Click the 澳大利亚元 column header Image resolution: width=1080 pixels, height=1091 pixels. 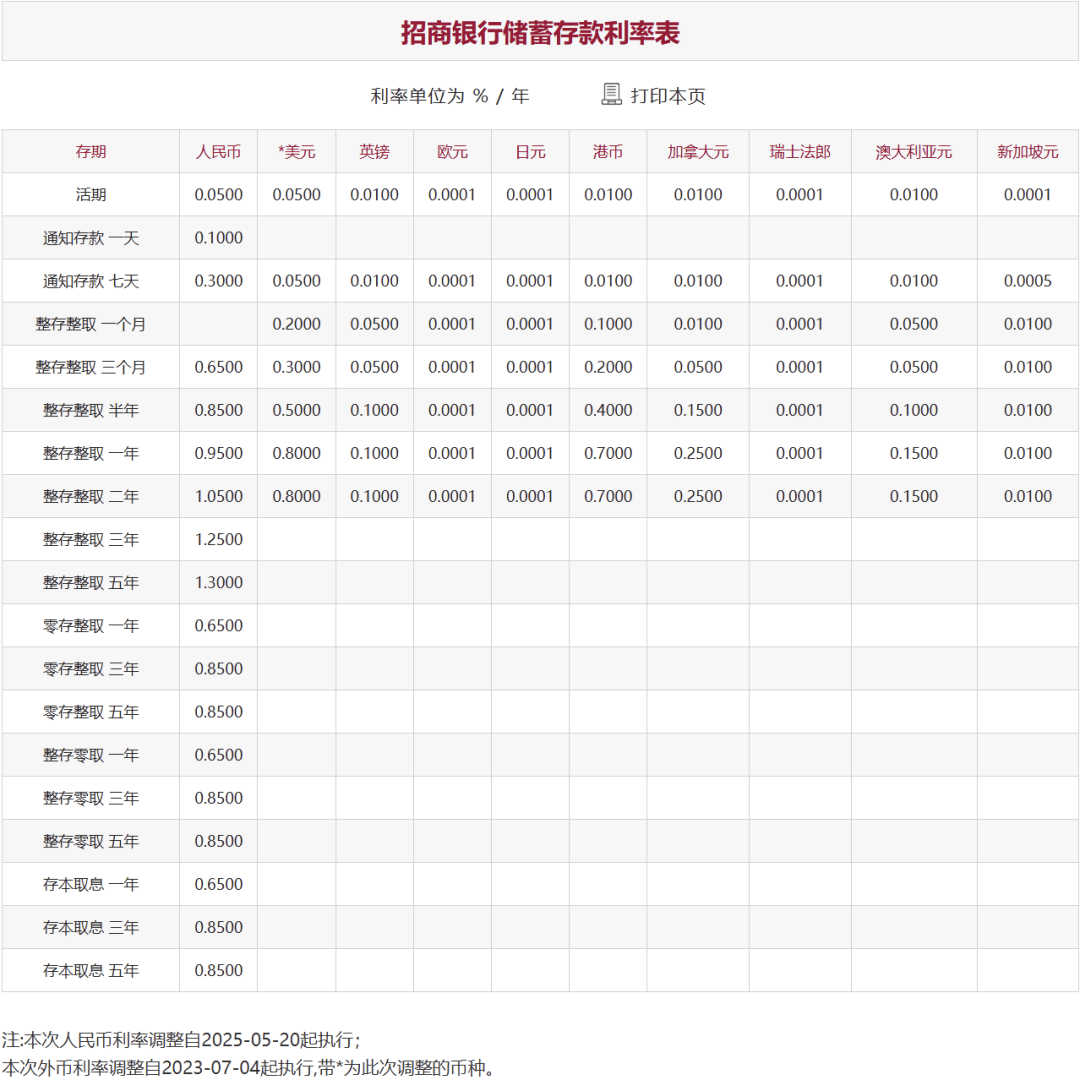914,152
